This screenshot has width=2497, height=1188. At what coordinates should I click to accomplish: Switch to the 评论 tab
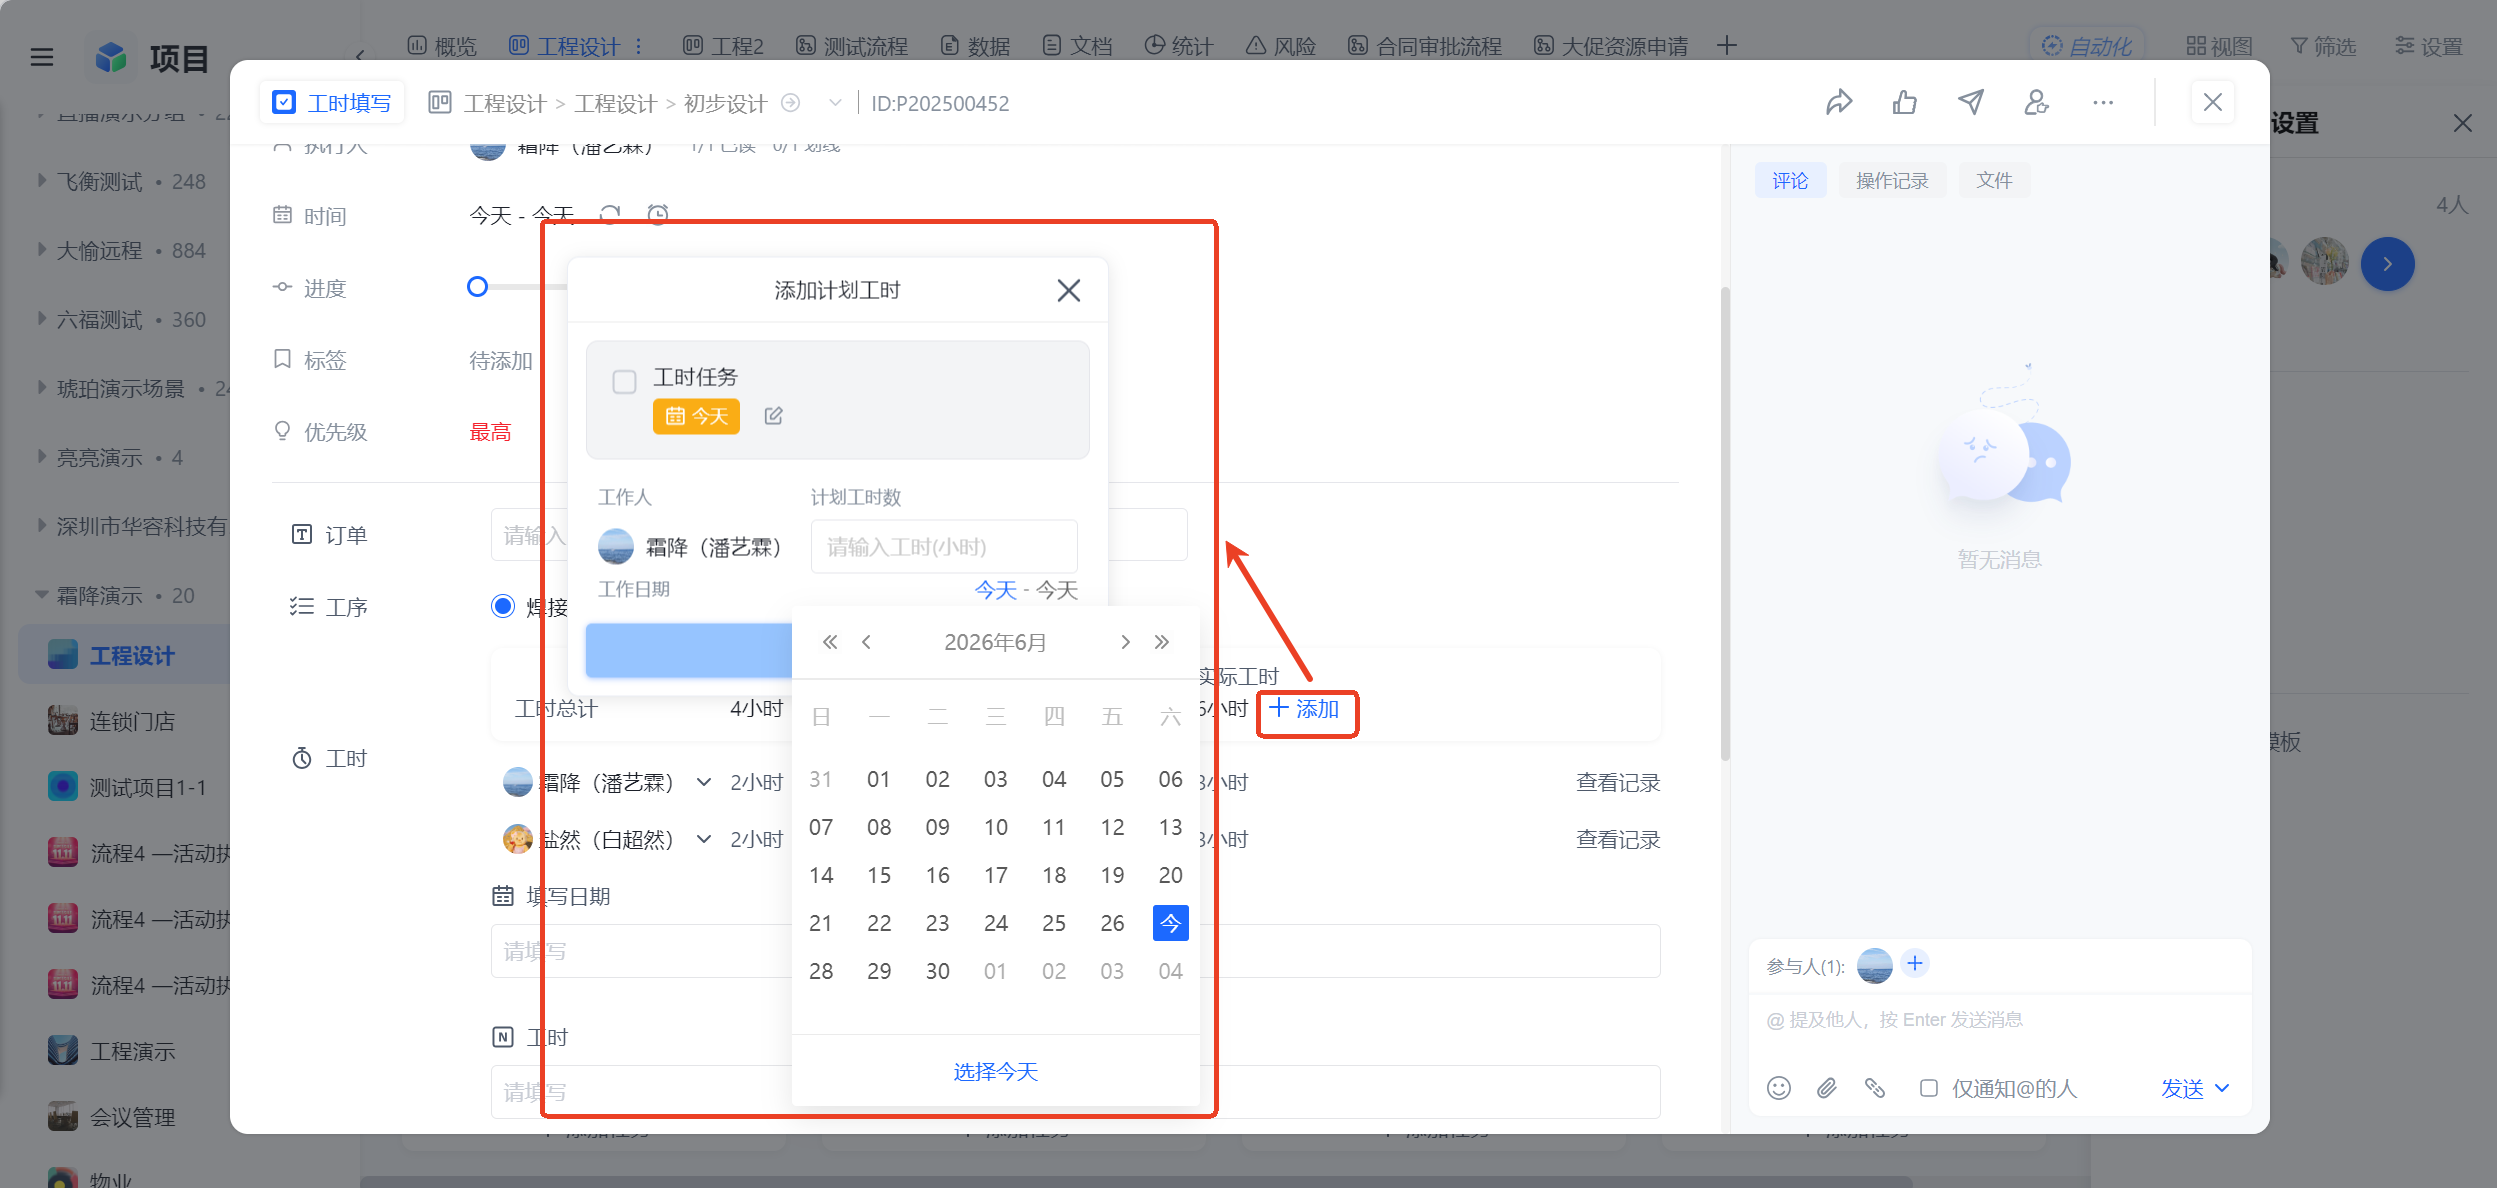[1790, 180]
